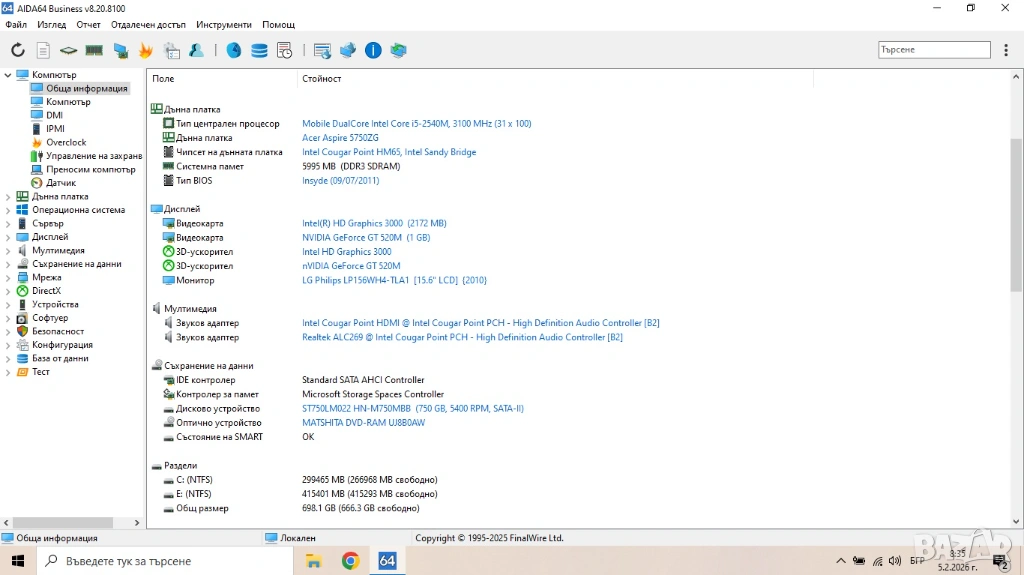The image size is (1024, 575).
Task: Open the Файл menu
Action: (16, 24)
